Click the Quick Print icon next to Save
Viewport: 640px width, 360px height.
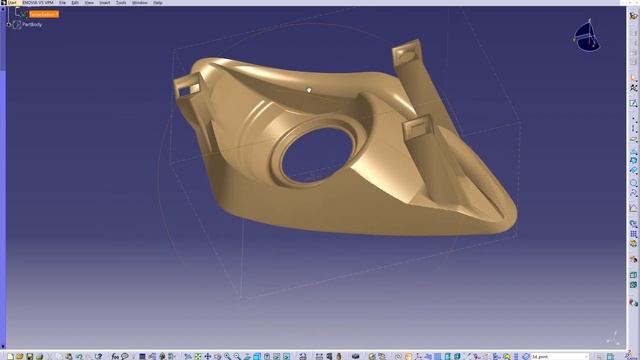(39, 356)
